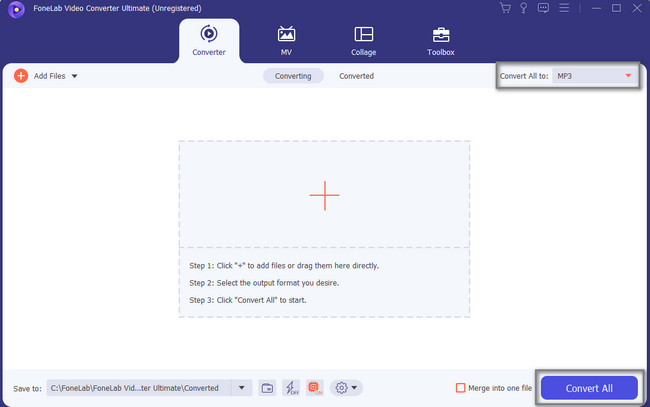Image resolution: width=650 pixels, height=407 pixels.
Task: Open the Converter tab
Action: [x=209, y=41]
